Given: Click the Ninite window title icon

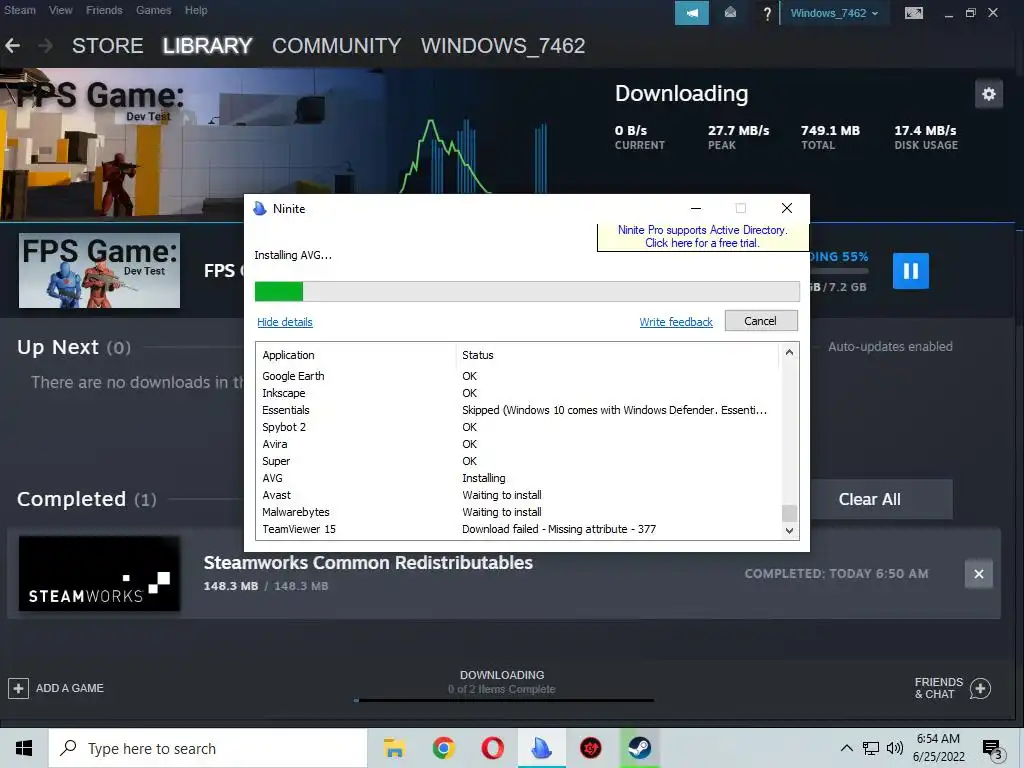Looking at the screenshot, I should (x=260, y=208).
